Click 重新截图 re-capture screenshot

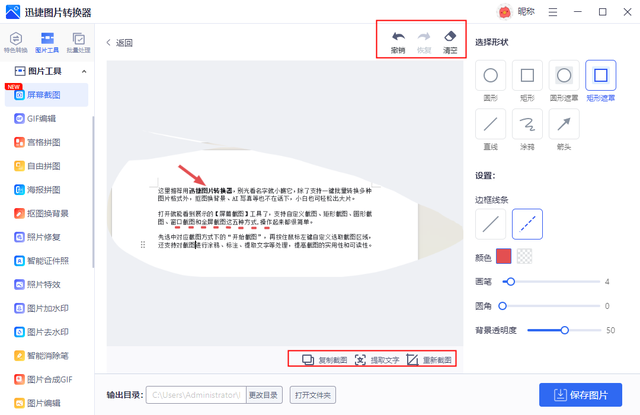tap(429, 360)
